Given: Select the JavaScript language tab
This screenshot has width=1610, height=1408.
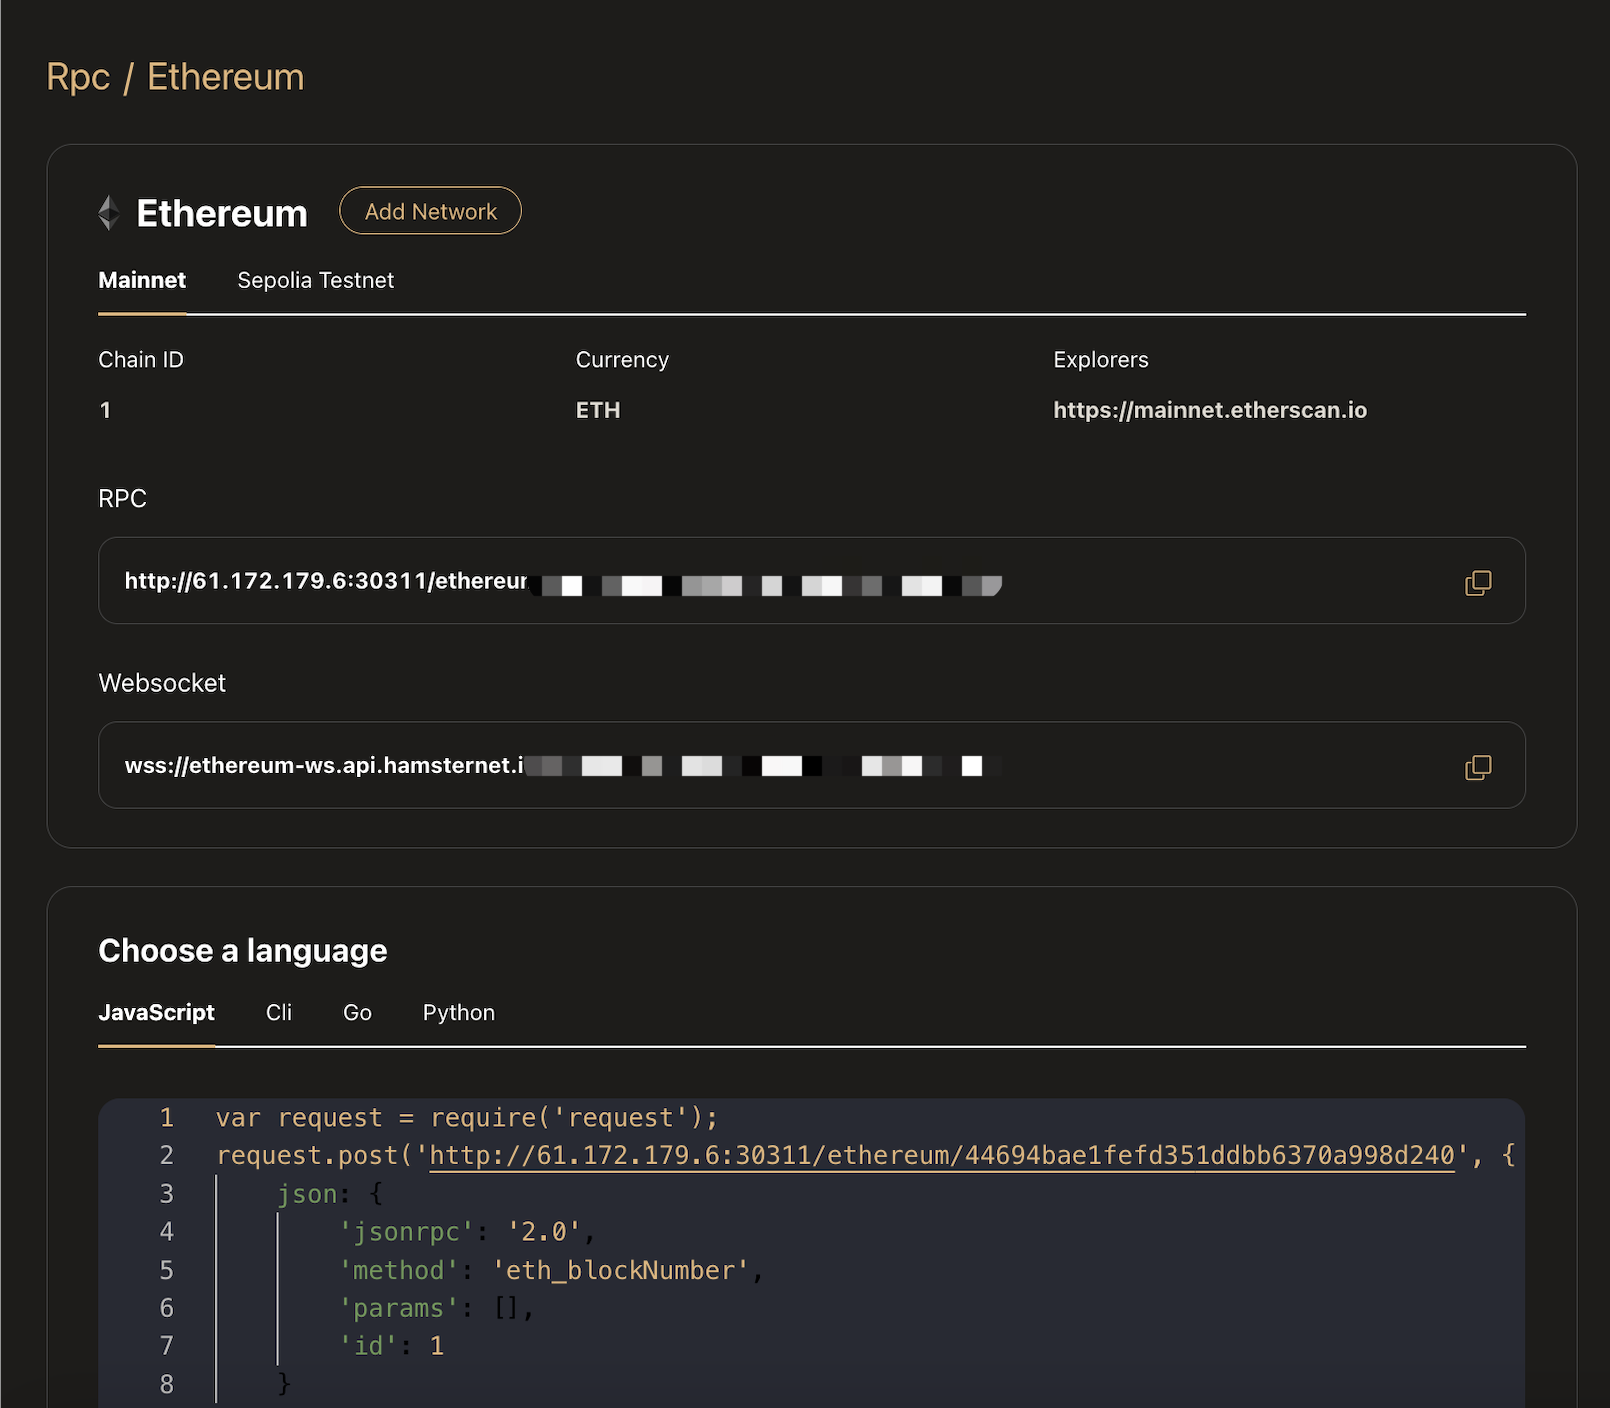Looking at the screenshot, I should click(156, 1012).
